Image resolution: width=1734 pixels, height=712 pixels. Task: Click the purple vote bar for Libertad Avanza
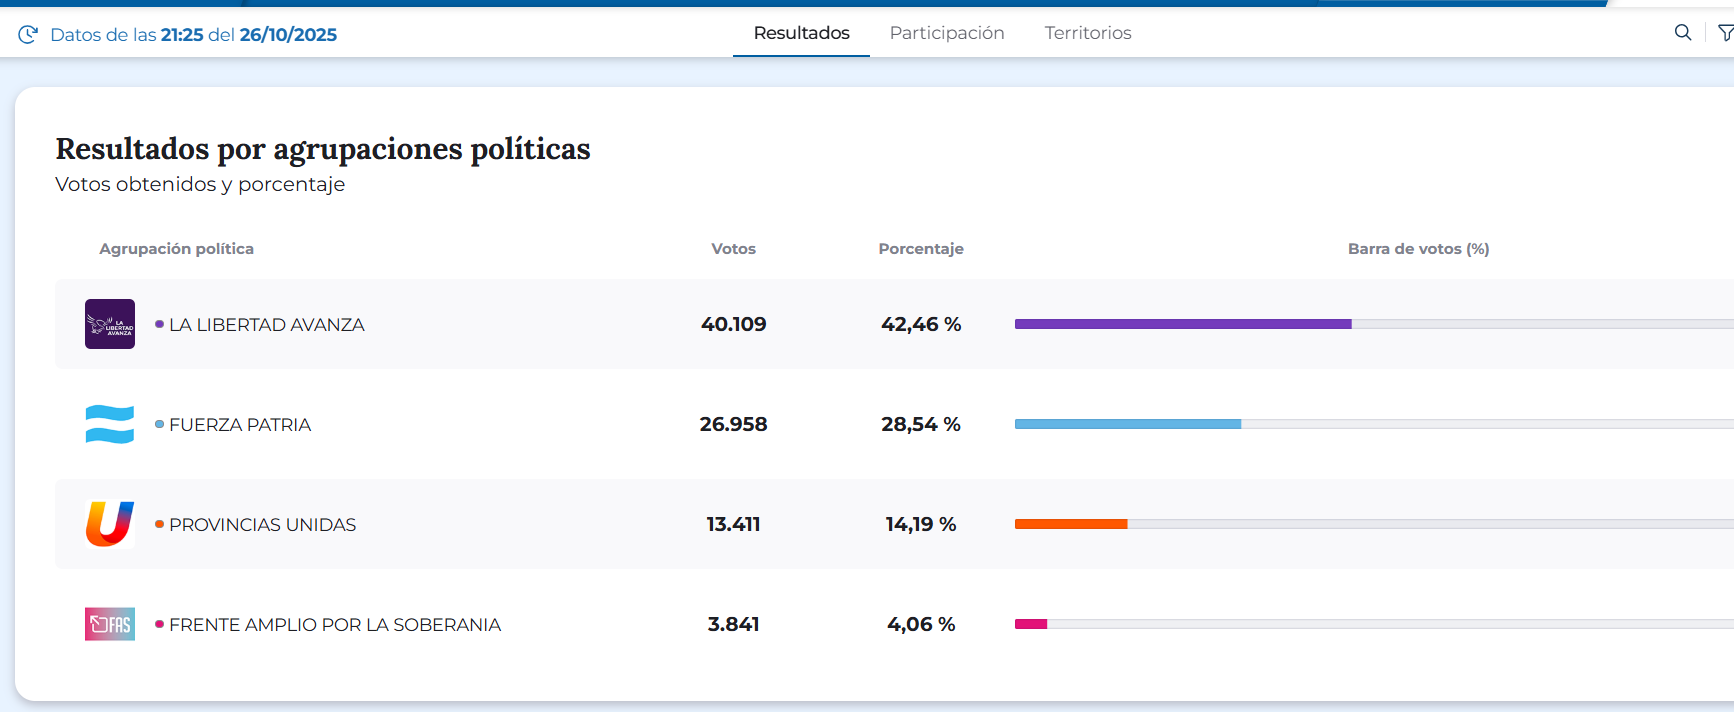click(x=1183, y=324)
